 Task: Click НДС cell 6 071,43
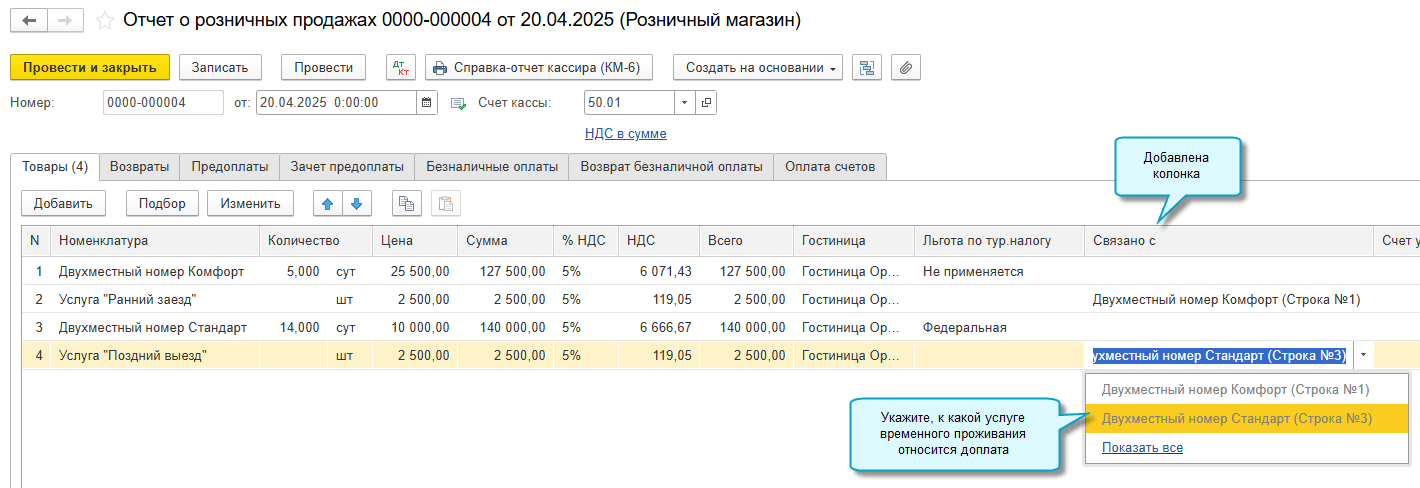tap(659, 271)
